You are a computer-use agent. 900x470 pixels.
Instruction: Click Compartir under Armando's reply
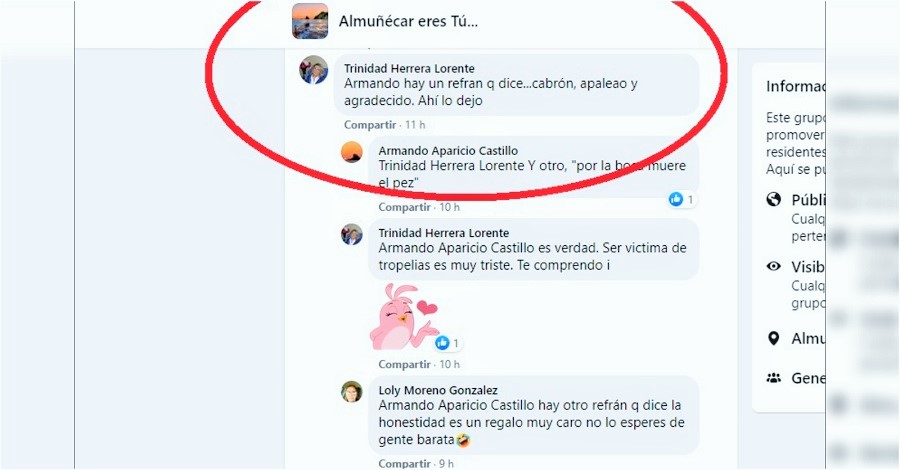404,207
